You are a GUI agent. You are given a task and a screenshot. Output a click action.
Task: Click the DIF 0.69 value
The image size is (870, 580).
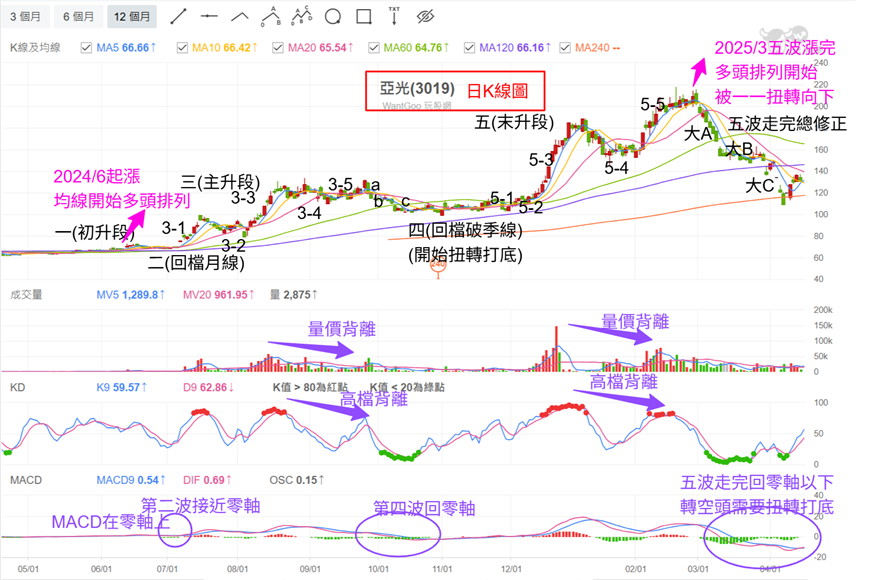pyautogui.click(x=208, y=480)
